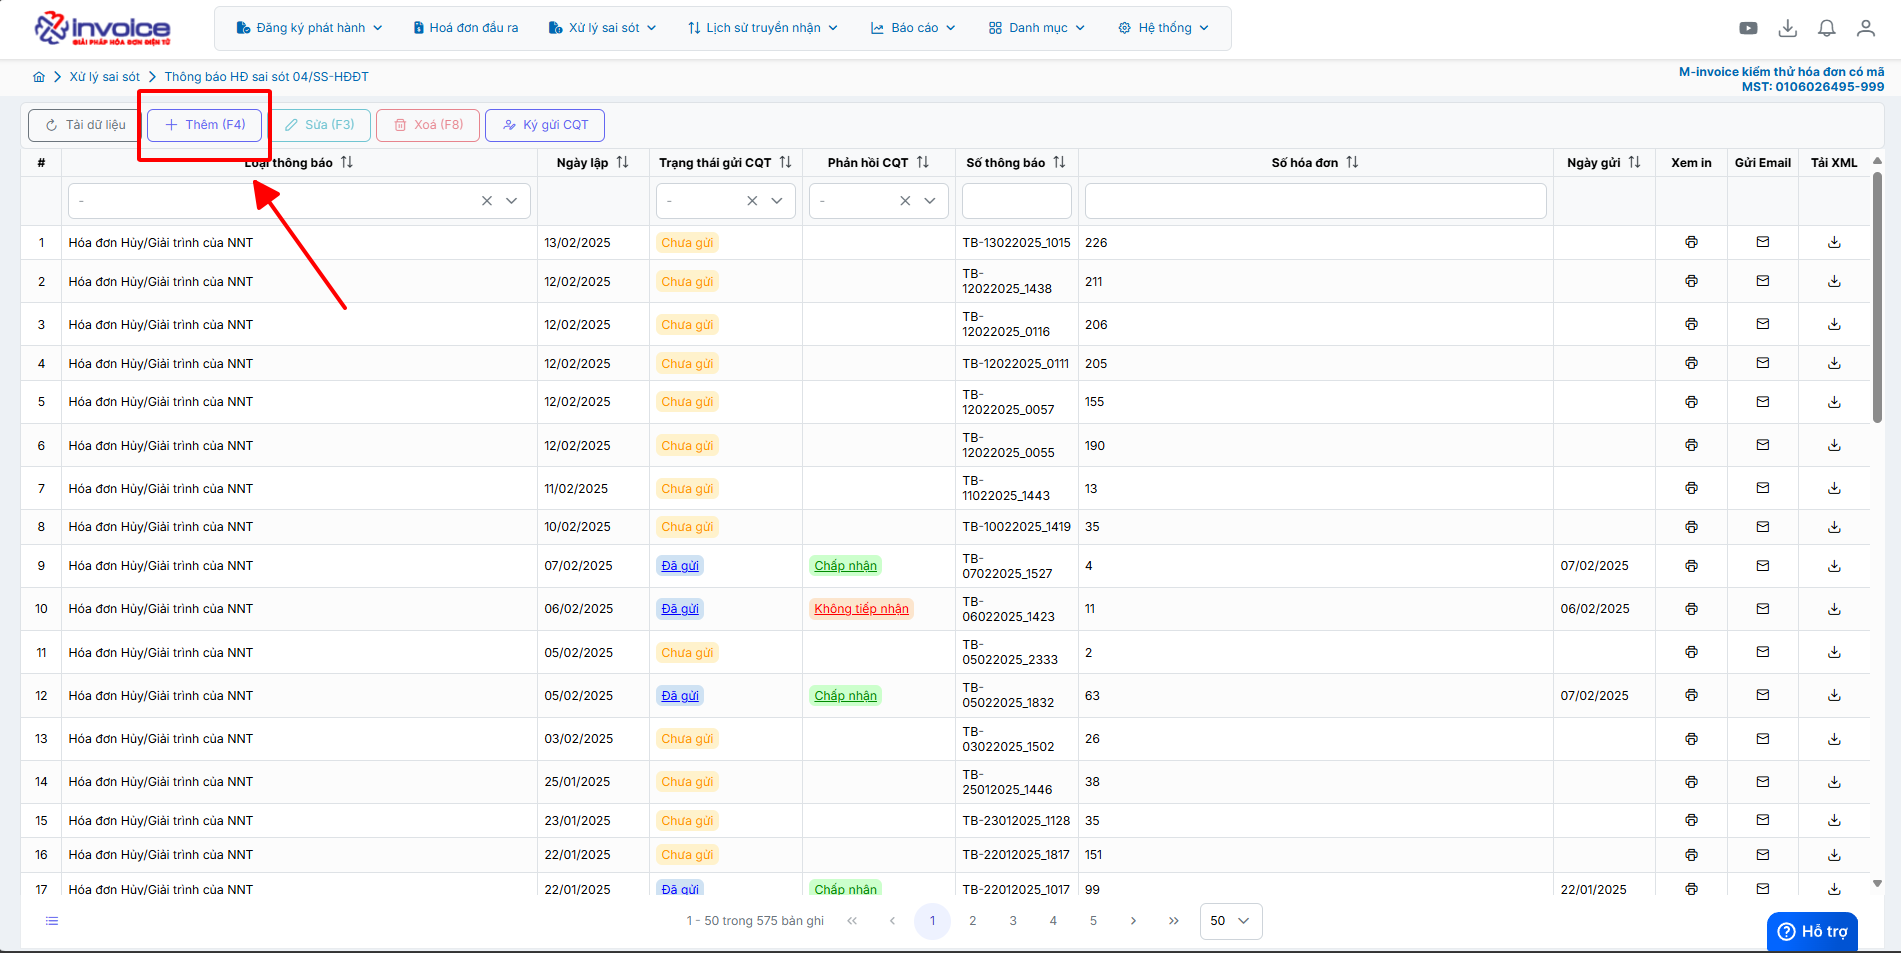Sort by Số hóa đơn column
This screenshot has height=953, width=1901.
pos(1352,162)
